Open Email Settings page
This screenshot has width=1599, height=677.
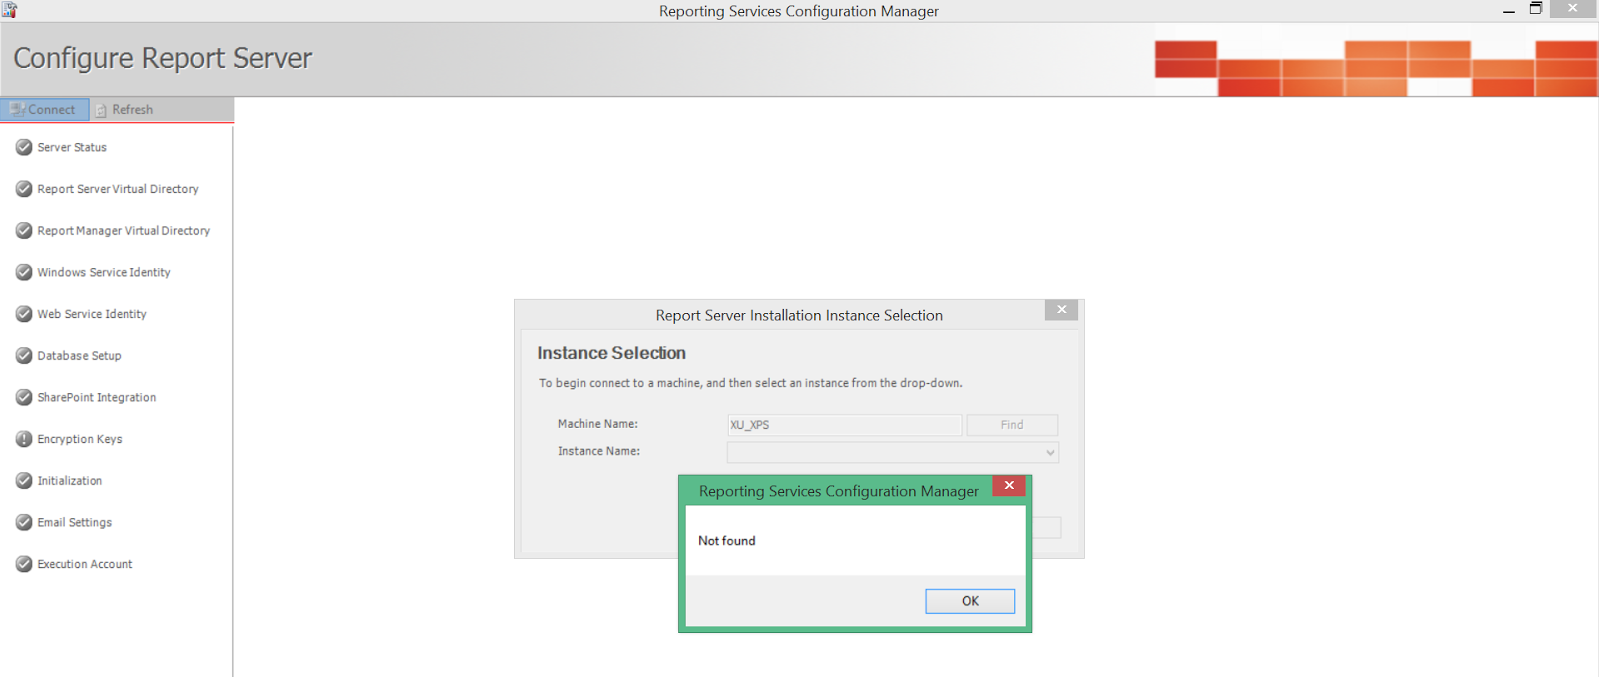point(75,522)
